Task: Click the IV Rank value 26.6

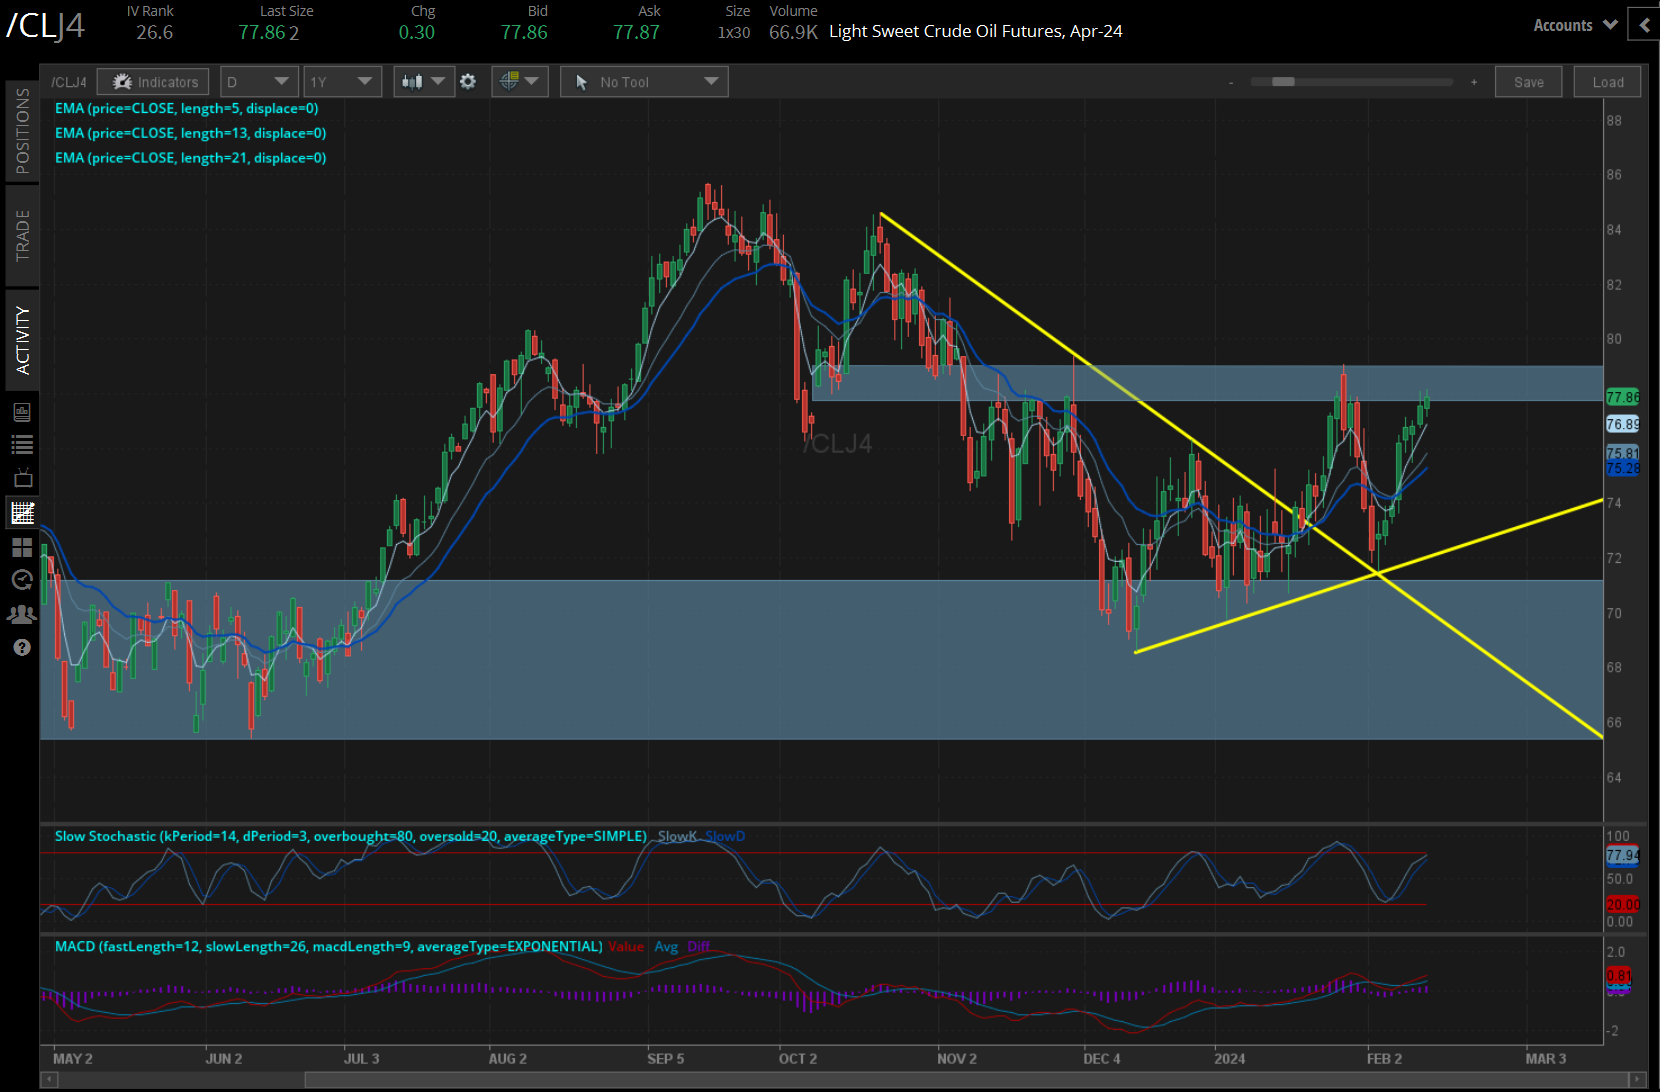Action: coord(155,32)
